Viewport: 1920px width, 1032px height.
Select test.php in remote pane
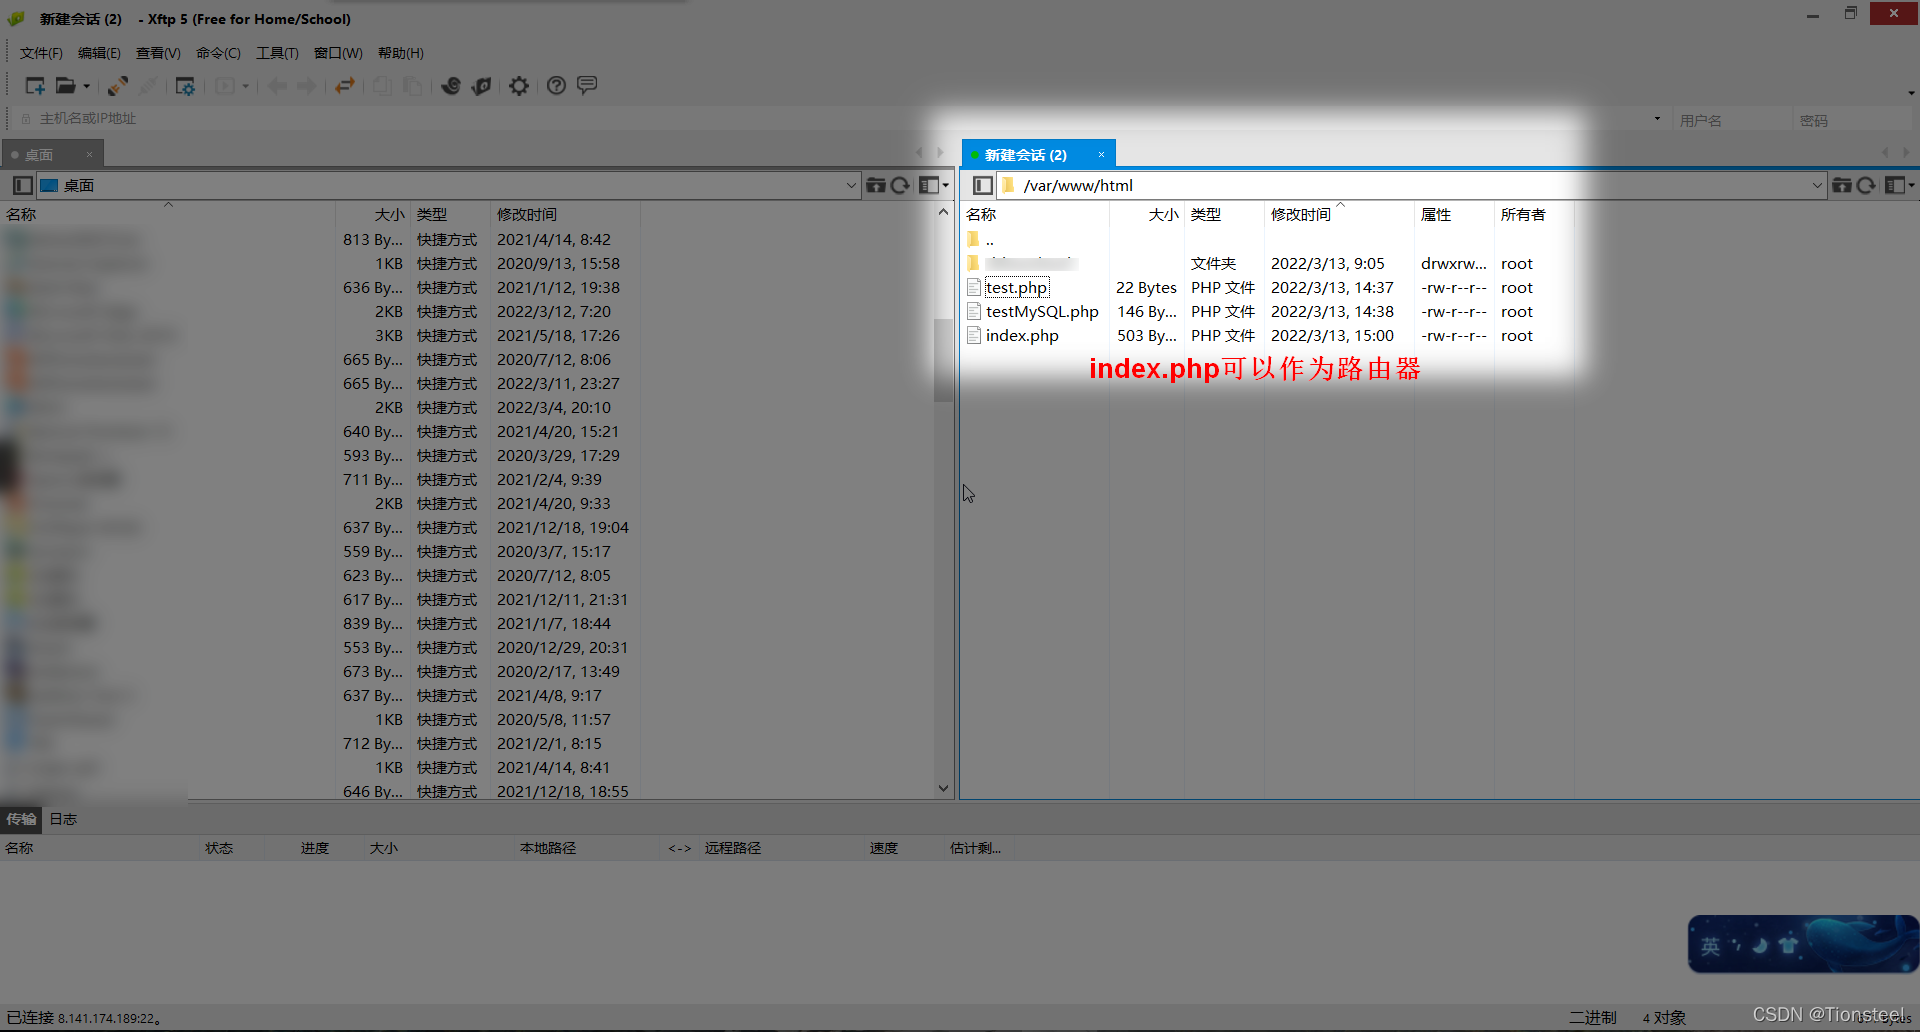(x=1016, y=288)
